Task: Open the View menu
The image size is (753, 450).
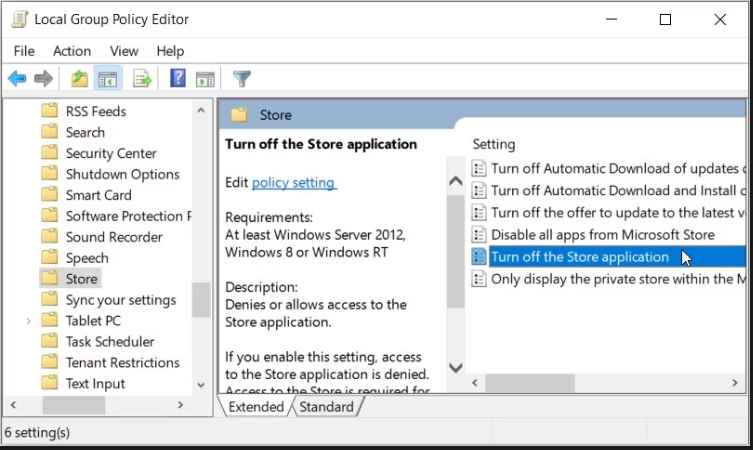Action: 124,51
